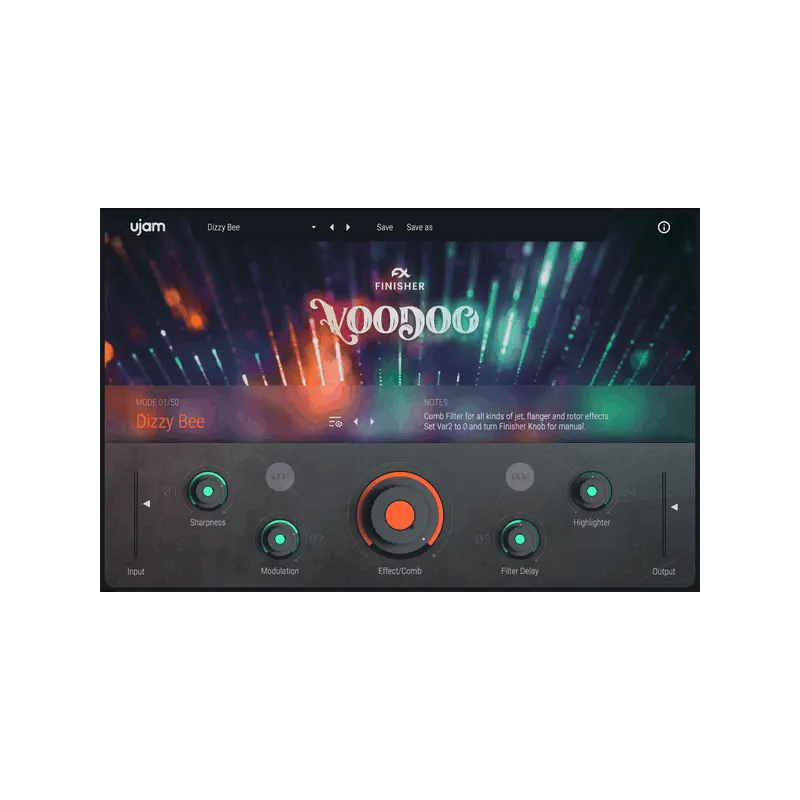Click the Highlighter knob
The width and height of the screenshot is (800, 800).
[x=592, y=491]
